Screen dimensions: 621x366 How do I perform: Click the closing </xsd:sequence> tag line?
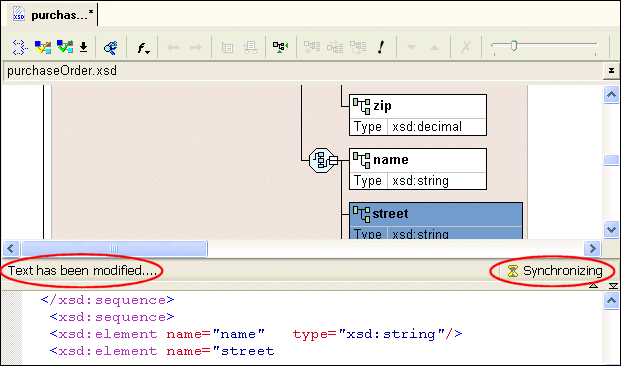click(107, 300)
